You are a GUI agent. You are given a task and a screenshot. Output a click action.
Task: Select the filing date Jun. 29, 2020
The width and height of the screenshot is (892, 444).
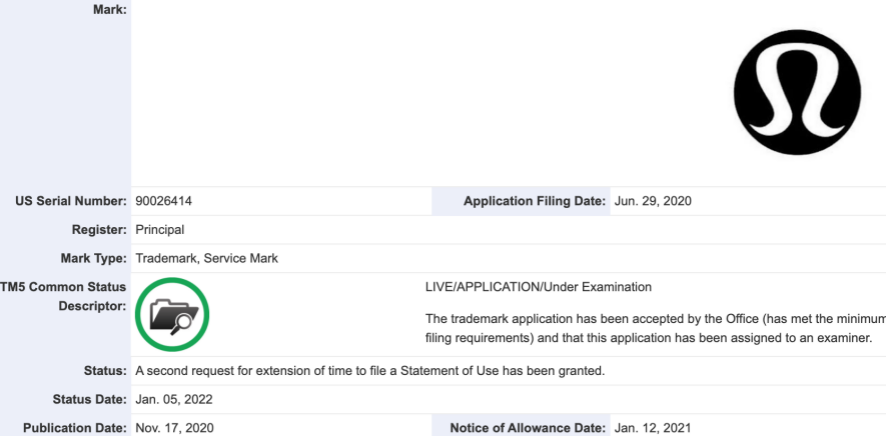point(653,201)
